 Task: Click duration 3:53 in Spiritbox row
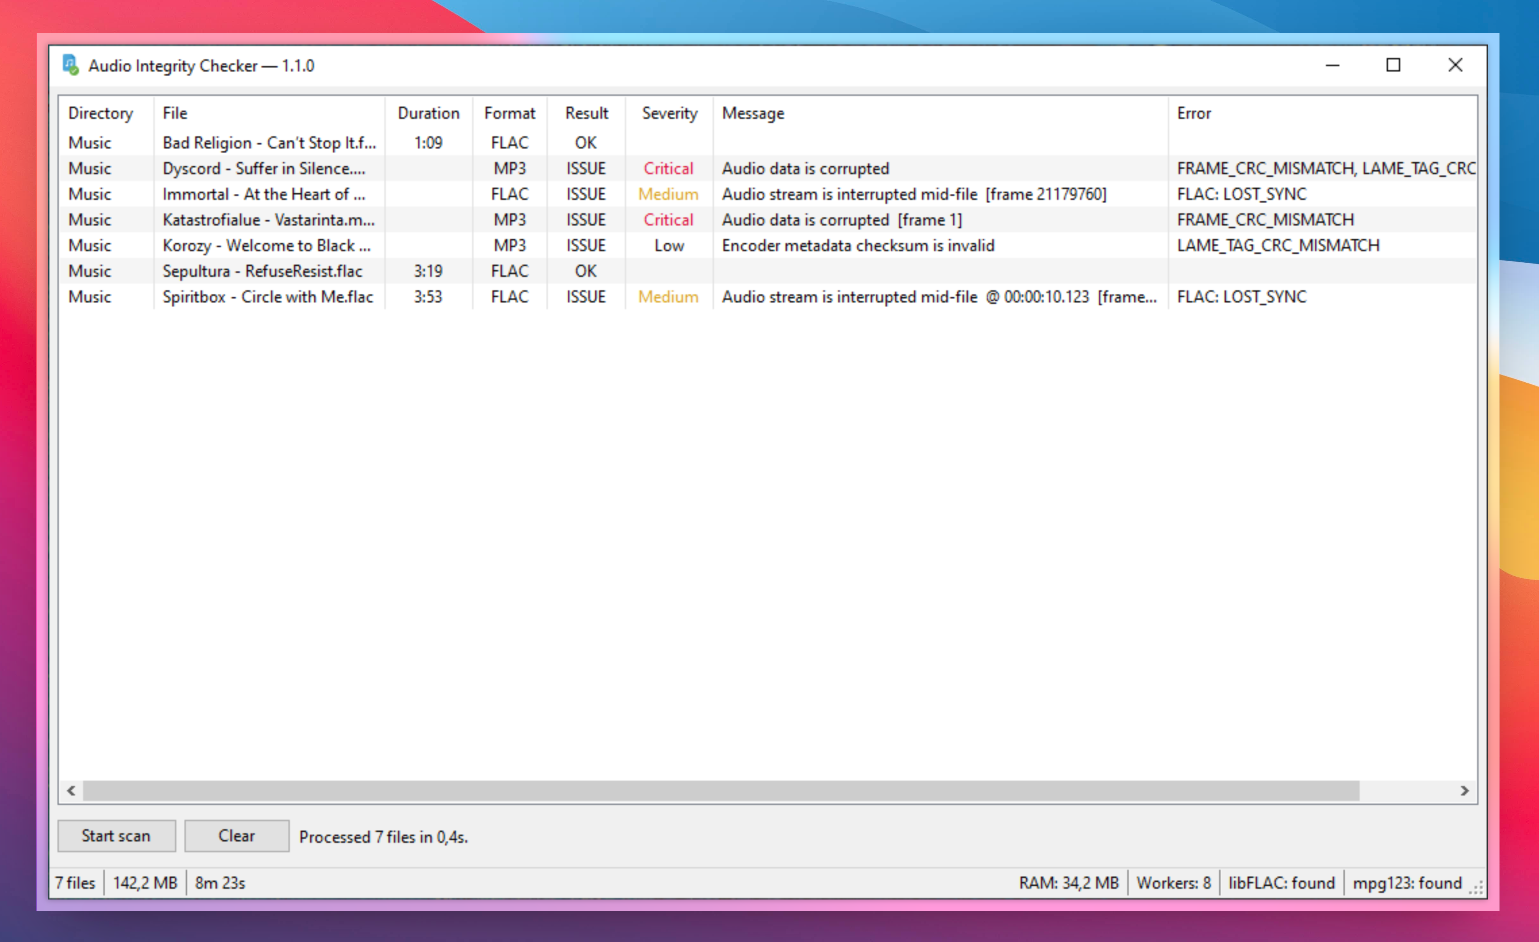pyautogui.click(x=428, y=297)
